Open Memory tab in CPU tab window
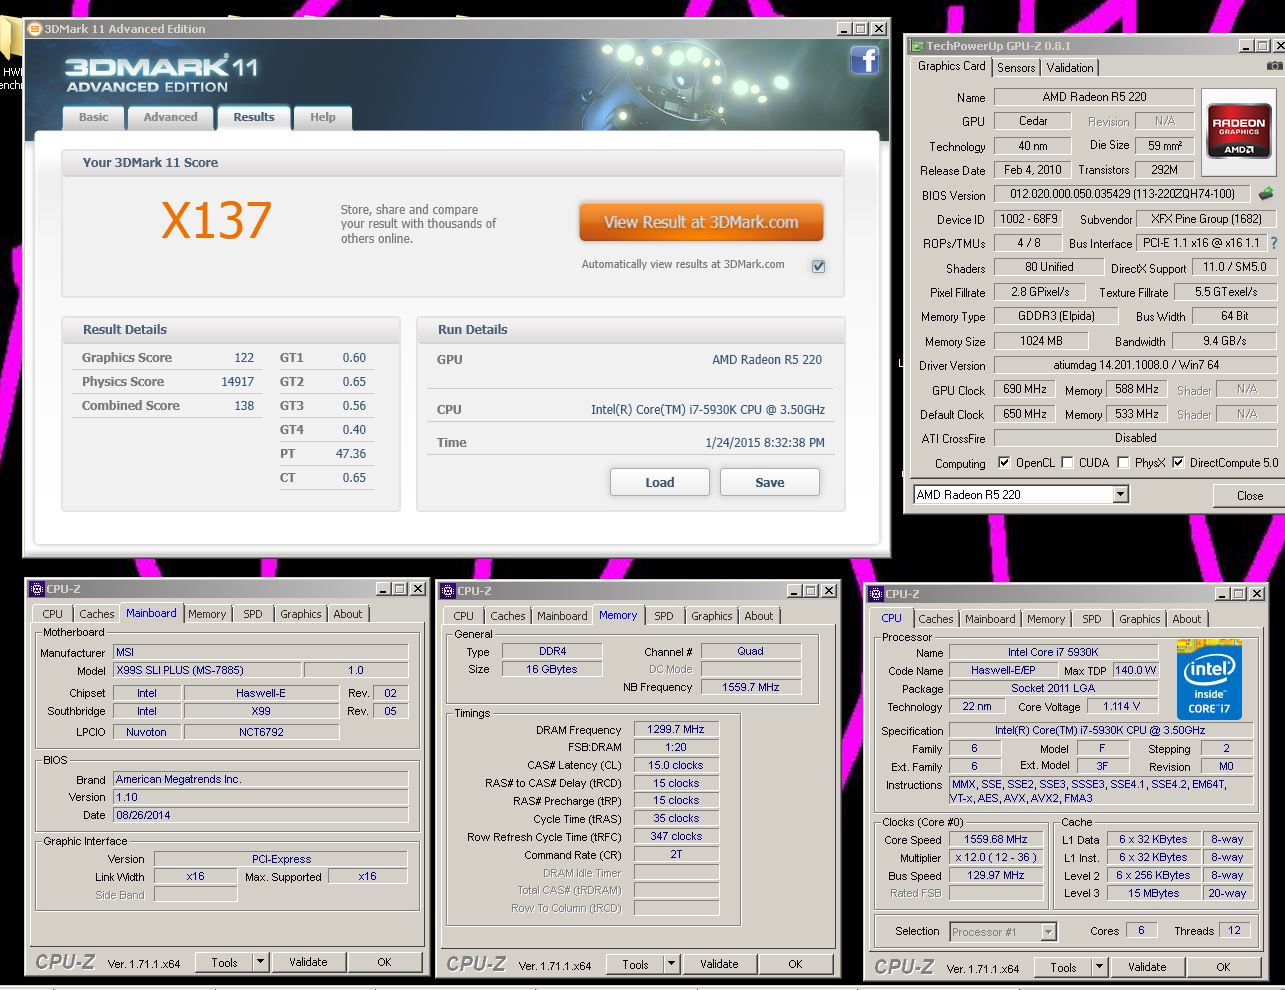 (1046, 619)
